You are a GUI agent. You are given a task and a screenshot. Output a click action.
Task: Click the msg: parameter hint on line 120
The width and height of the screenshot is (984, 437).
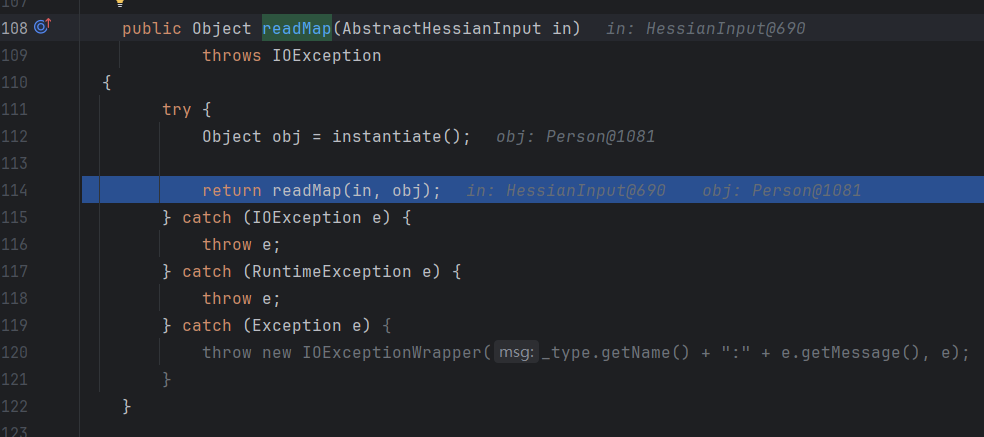516,352
